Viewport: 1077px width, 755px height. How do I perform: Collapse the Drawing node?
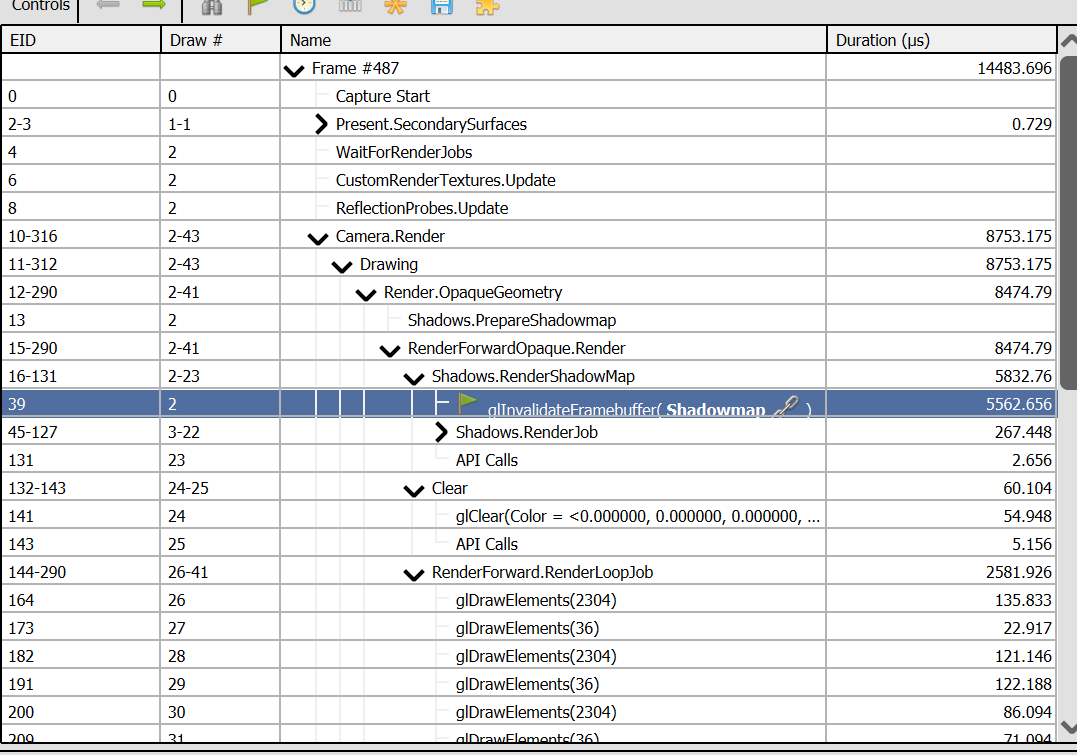tap(342, 267)
